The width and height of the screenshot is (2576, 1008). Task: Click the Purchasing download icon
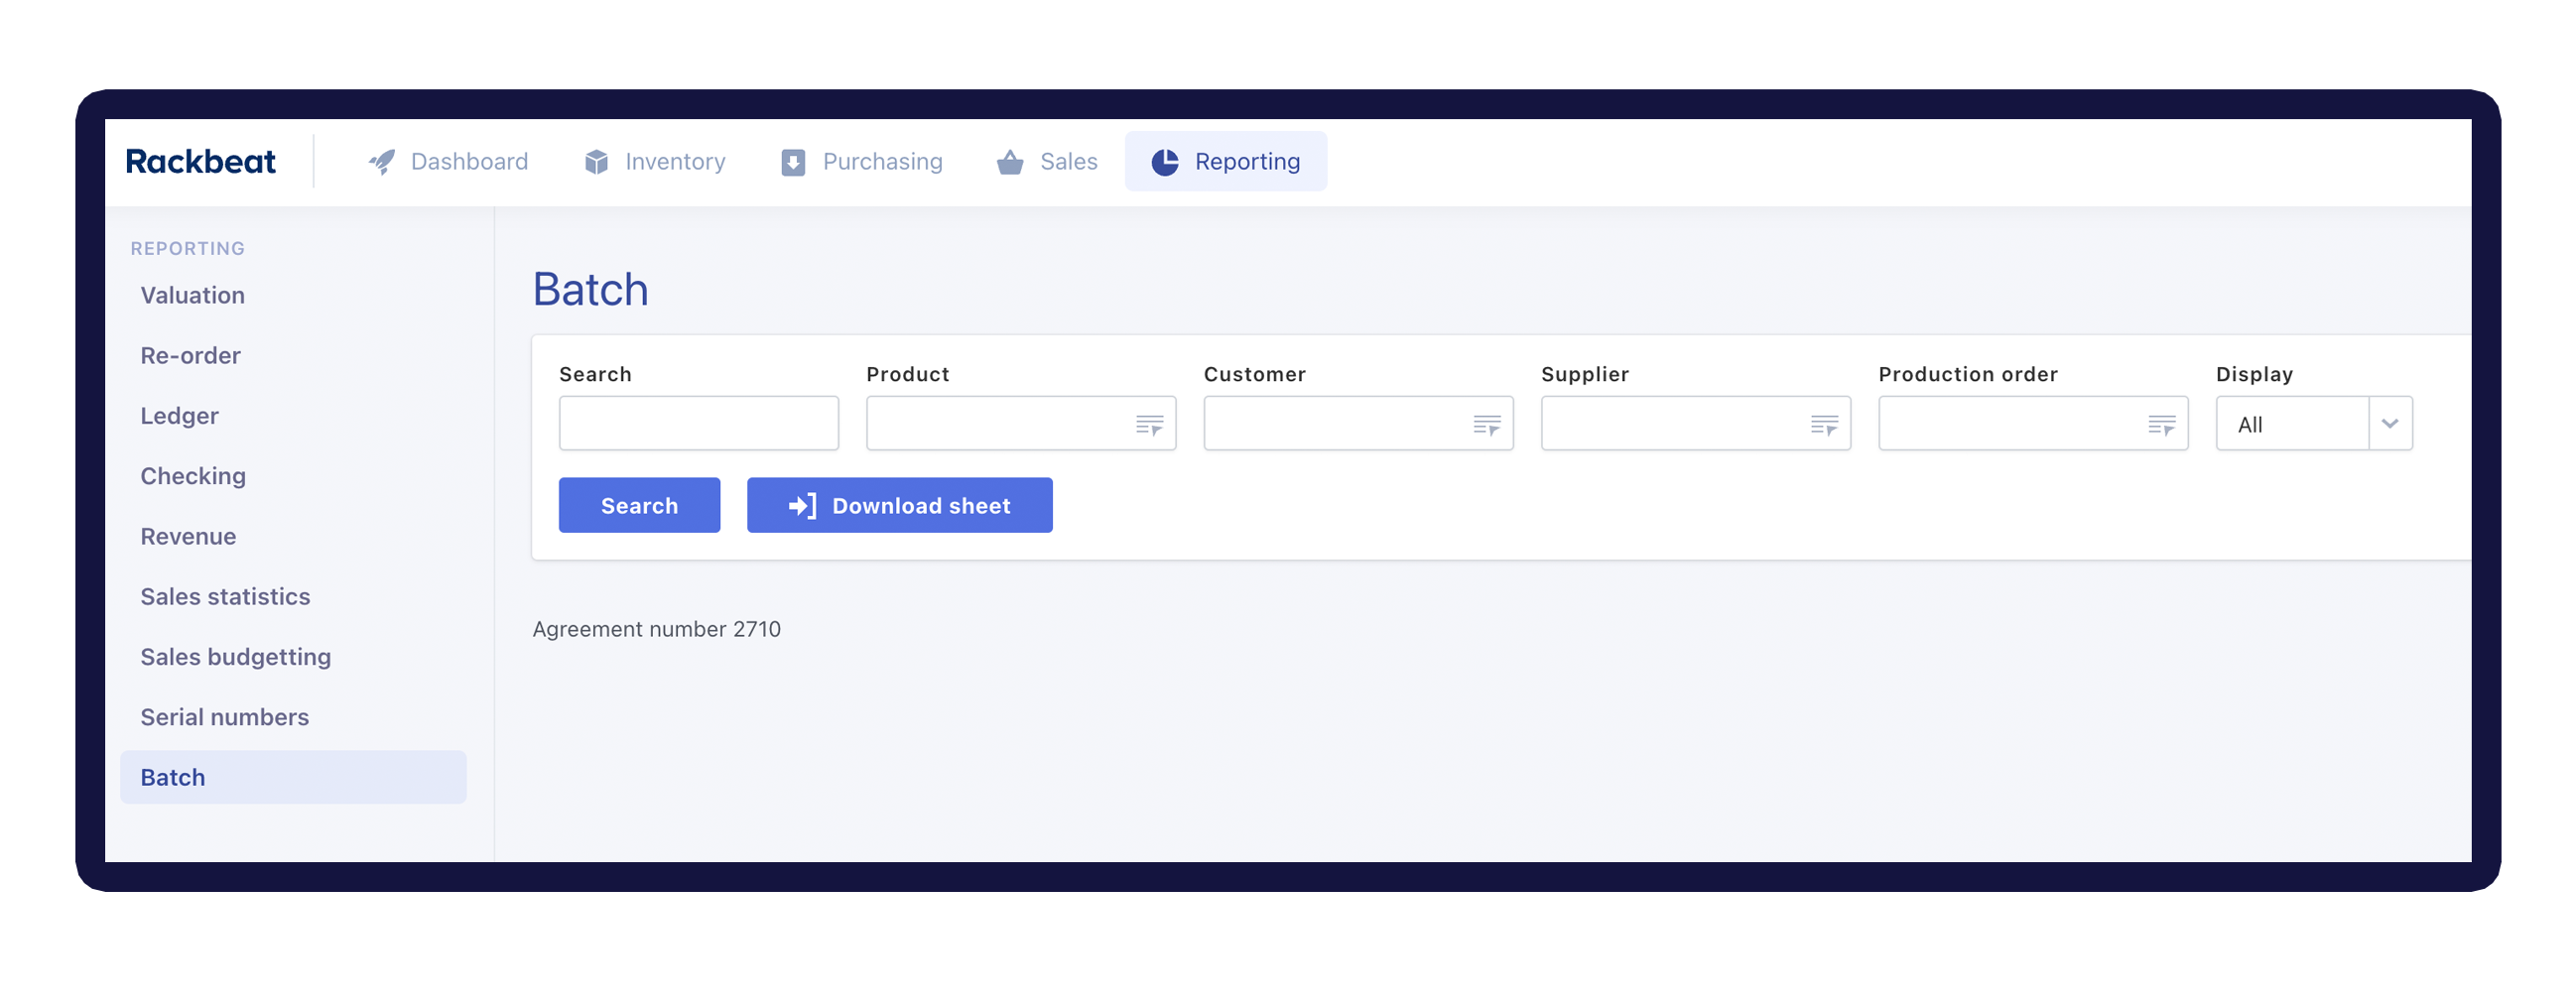click(x=793, y=162)
